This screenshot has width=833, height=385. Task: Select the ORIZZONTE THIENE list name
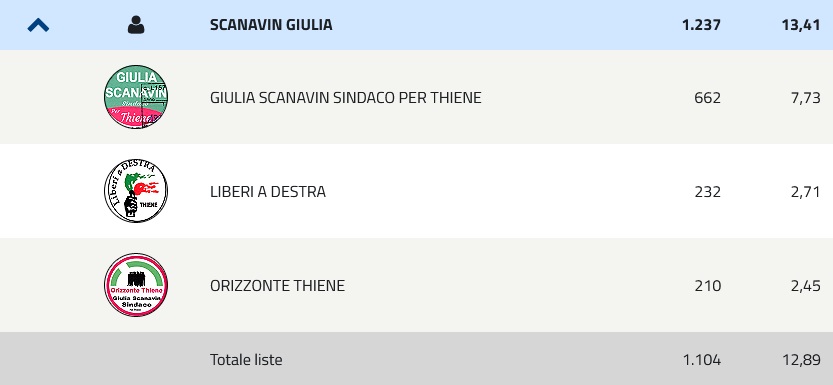point(277,286)
